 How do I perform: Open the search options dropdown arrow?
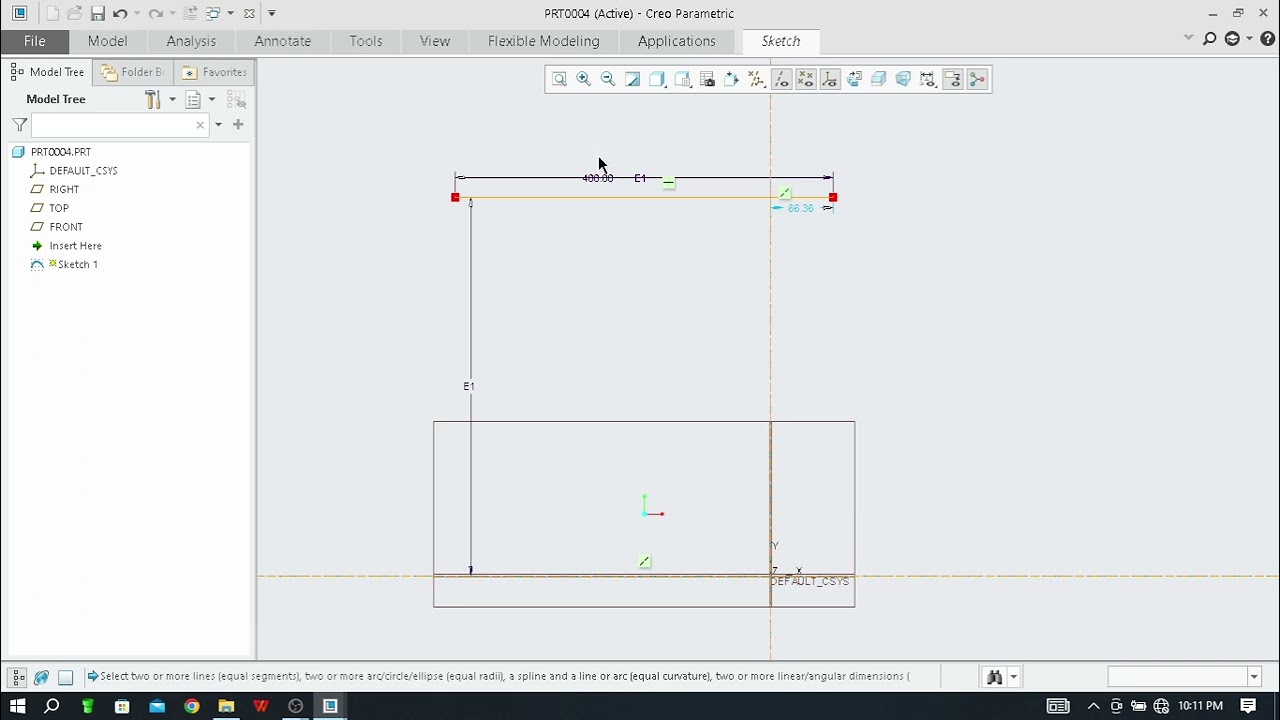[218, 125]
